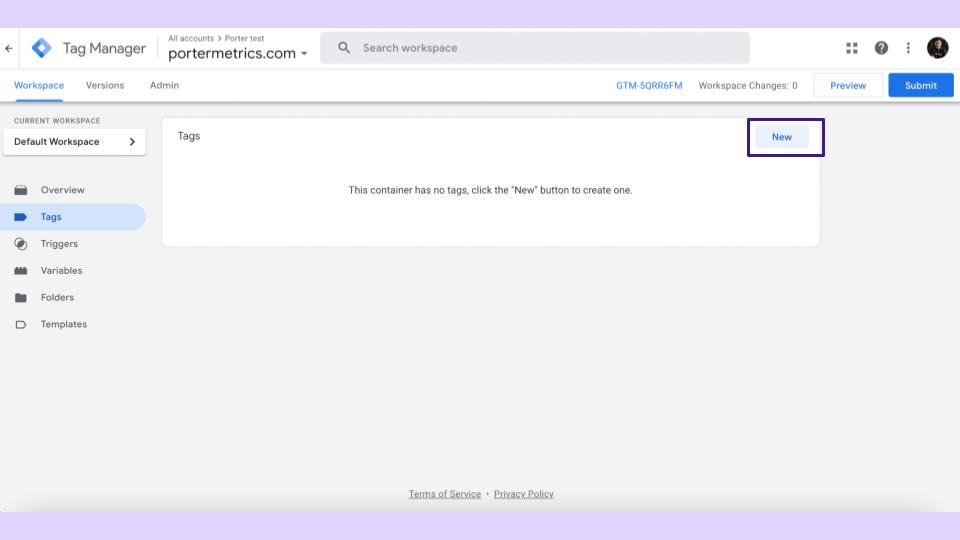Image resolution: width=960 pixels, height=540 pixels.
Task: Open Templates in the sidebar
Action: (x=73, y=324)
